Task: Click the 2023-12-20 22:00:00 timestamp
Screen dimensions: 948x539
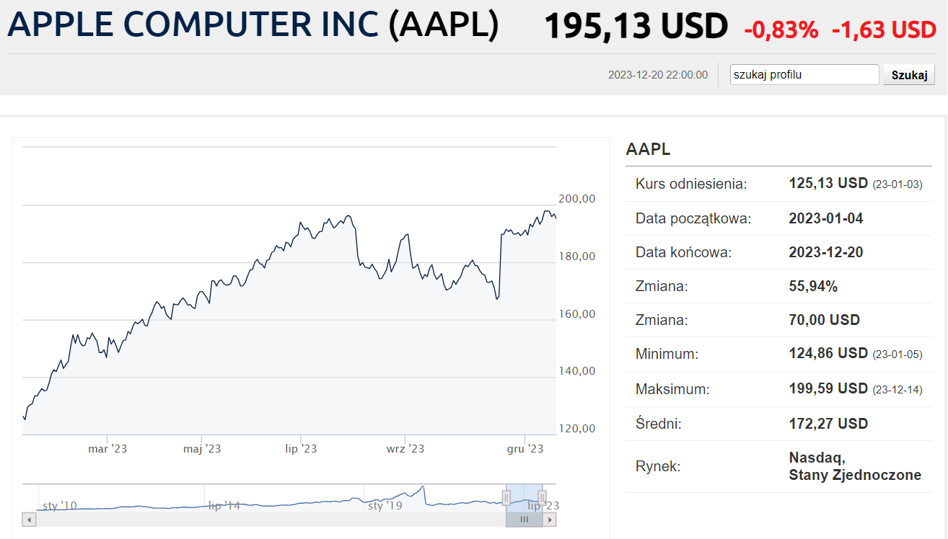Action: click(x=657, y=75)
